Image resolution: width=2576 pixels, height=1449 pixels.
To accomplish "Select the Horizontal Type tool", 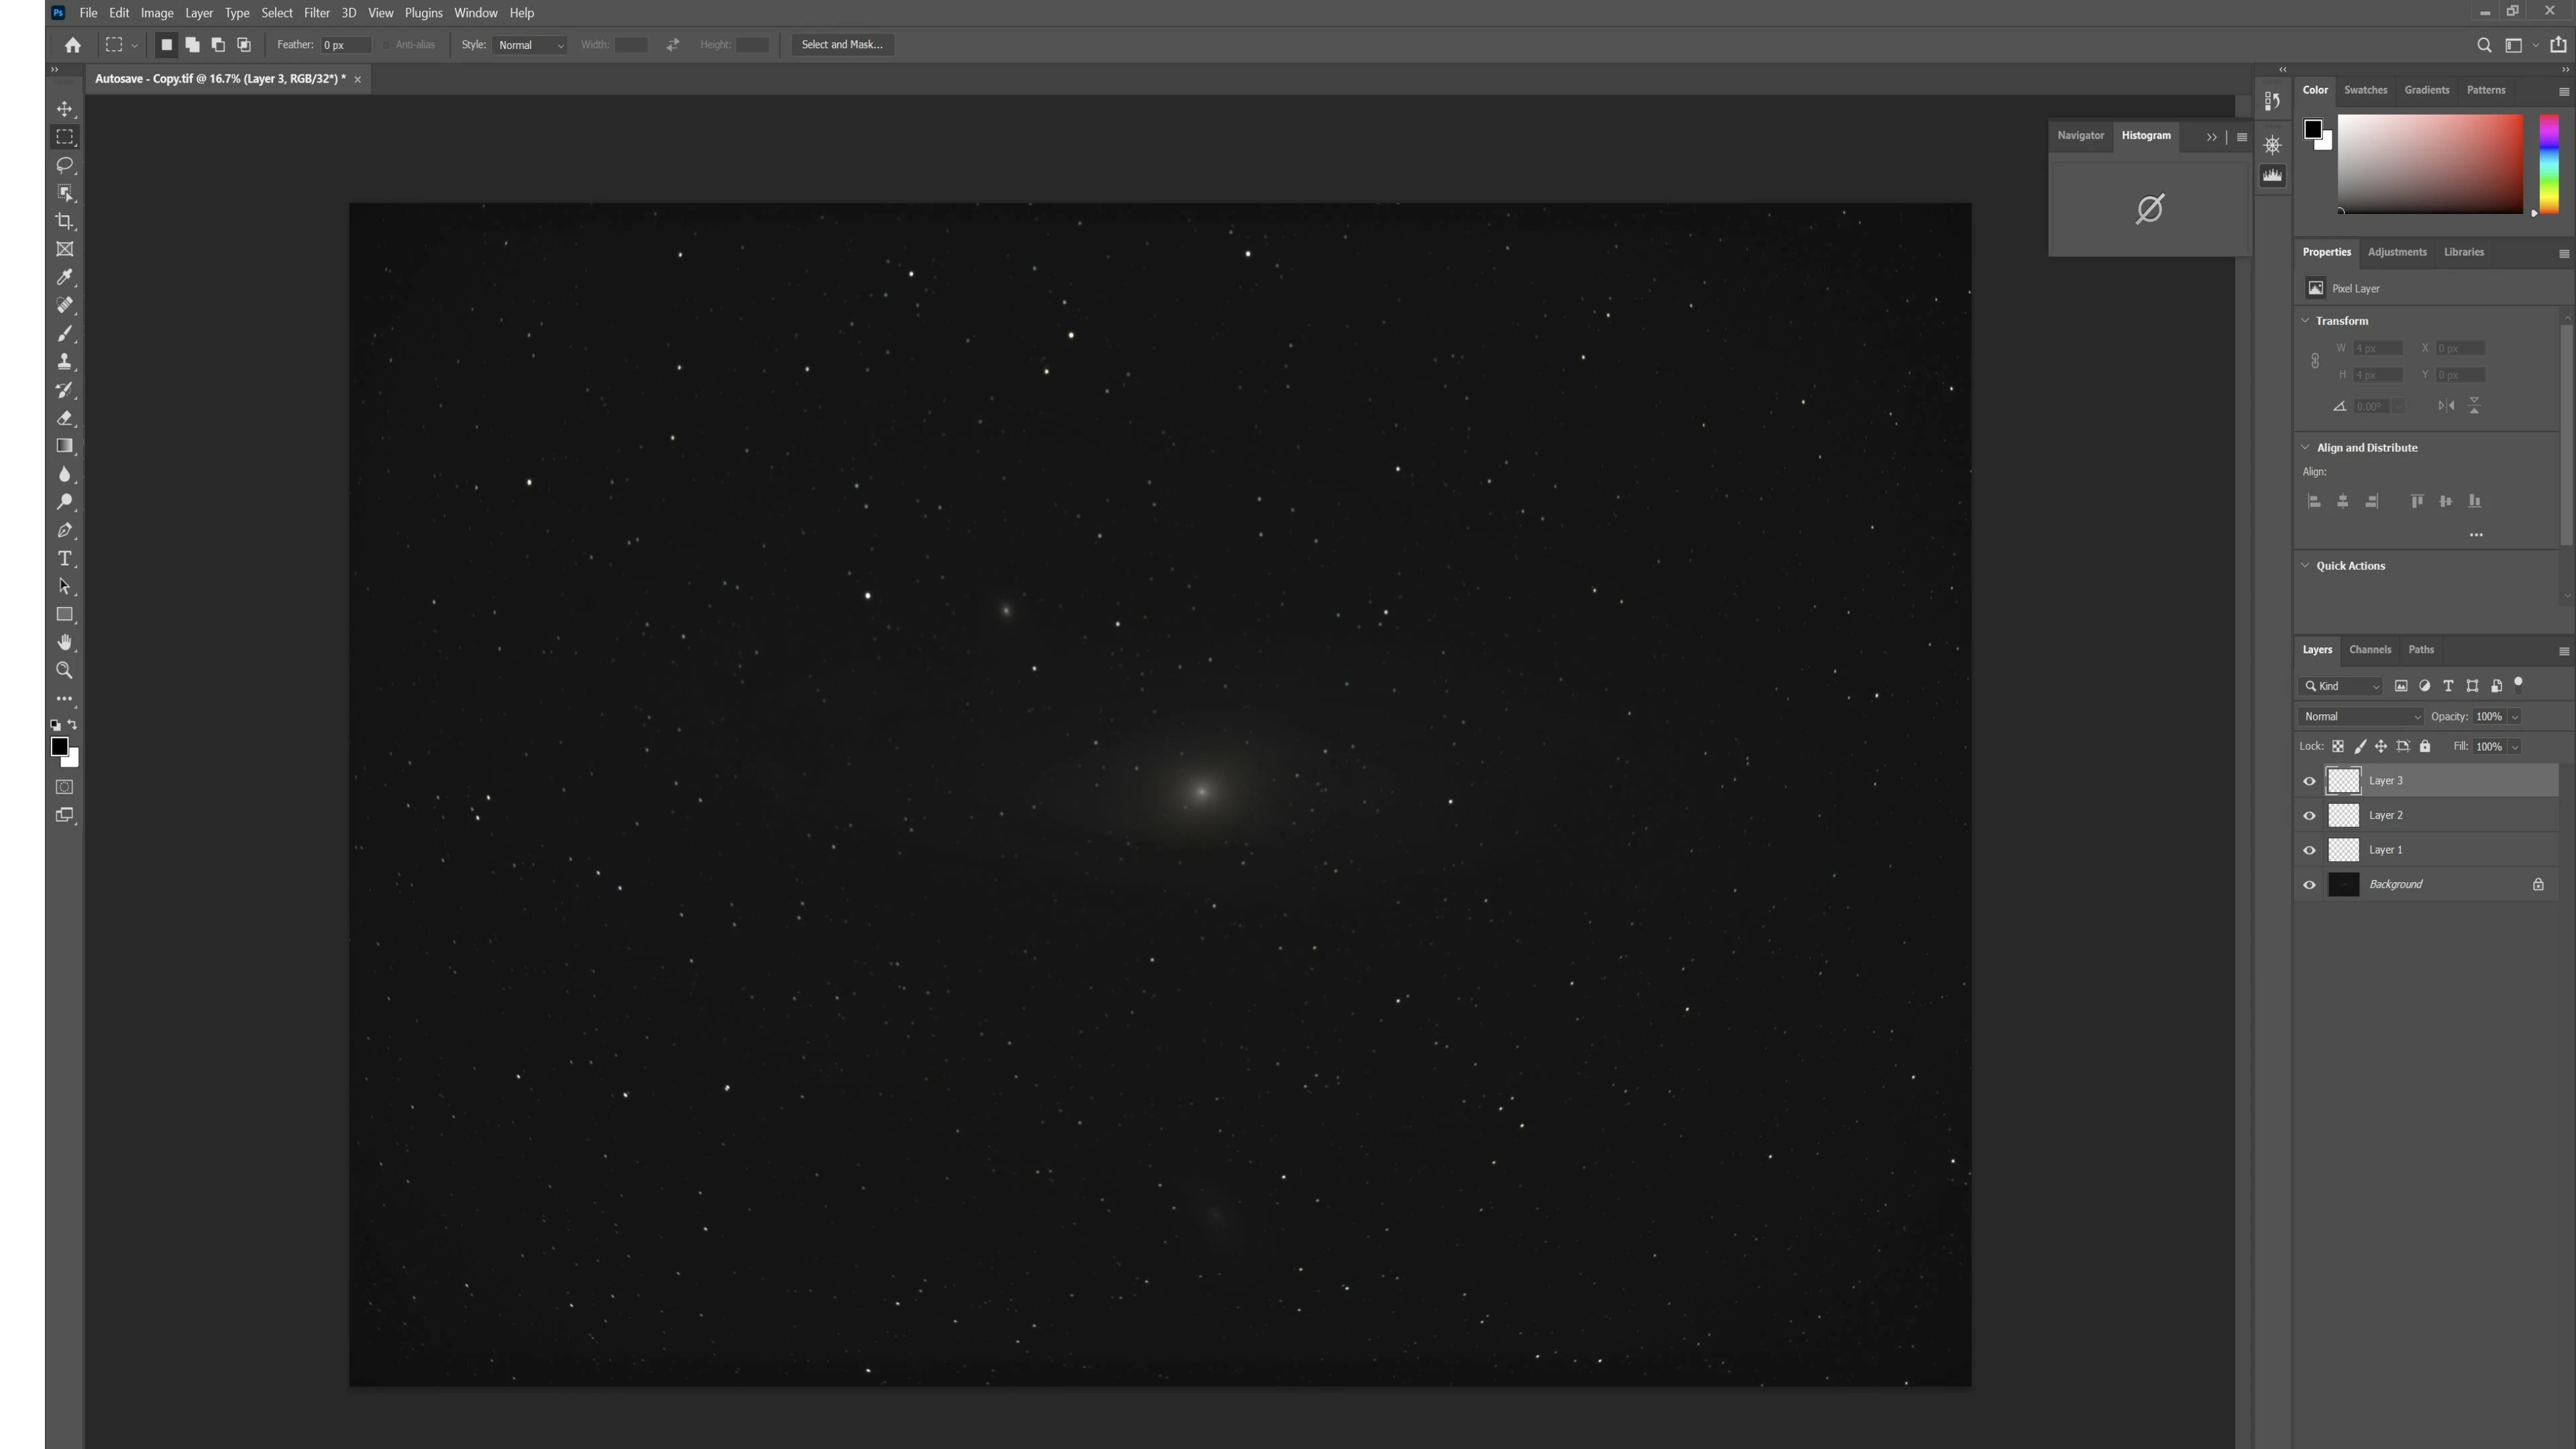I will (64, 558).
